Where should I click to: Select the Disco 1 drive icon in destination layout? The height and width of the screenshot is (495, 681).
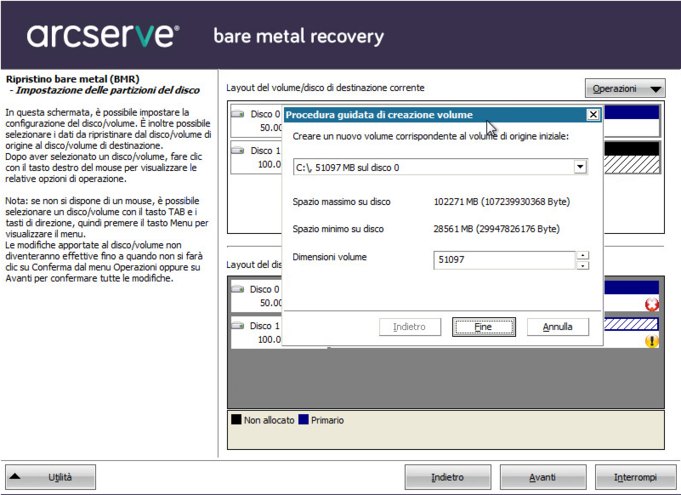(238, 151)
